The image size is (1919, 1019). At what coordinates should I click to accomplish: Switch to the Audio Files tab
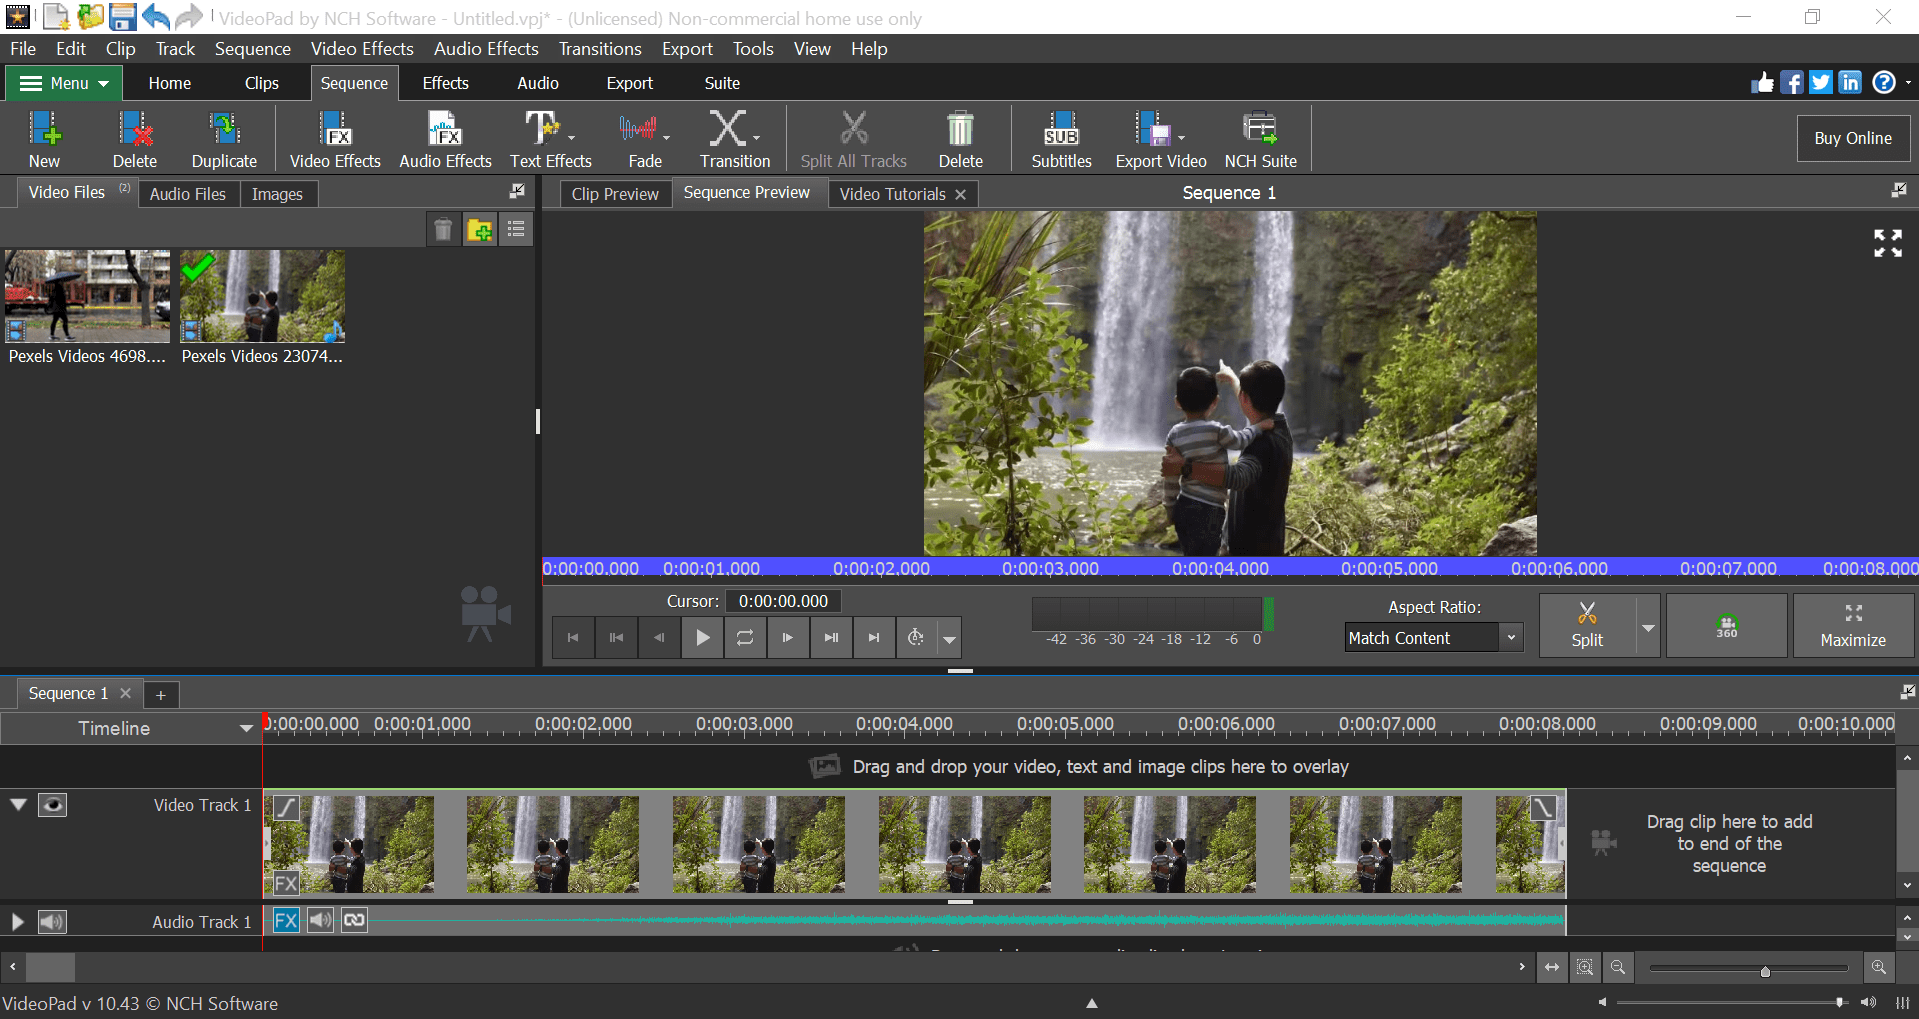188,194
